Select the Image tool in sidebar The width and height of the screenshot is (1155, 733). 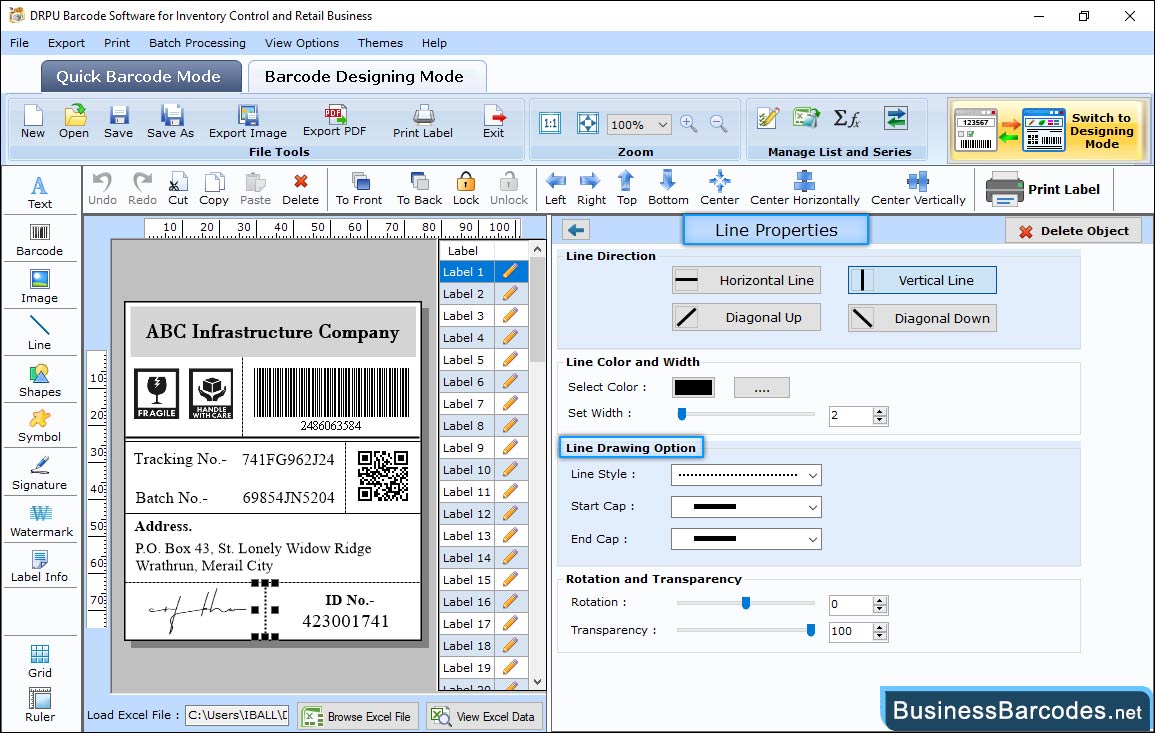[x=40, y=287]
